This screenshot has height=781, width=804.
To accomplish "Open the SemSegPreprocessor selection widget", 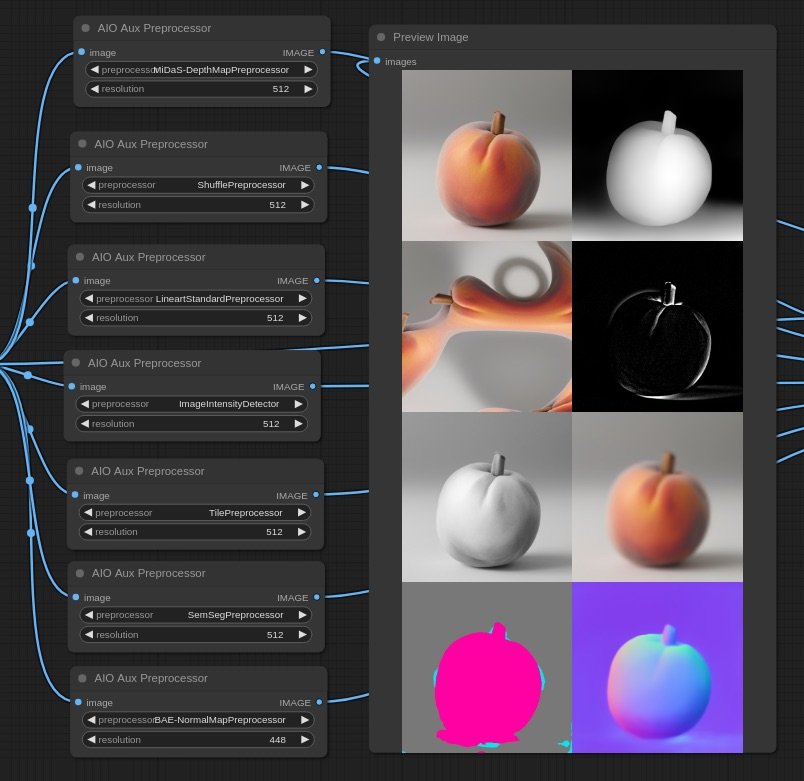I will click(195, 615).
